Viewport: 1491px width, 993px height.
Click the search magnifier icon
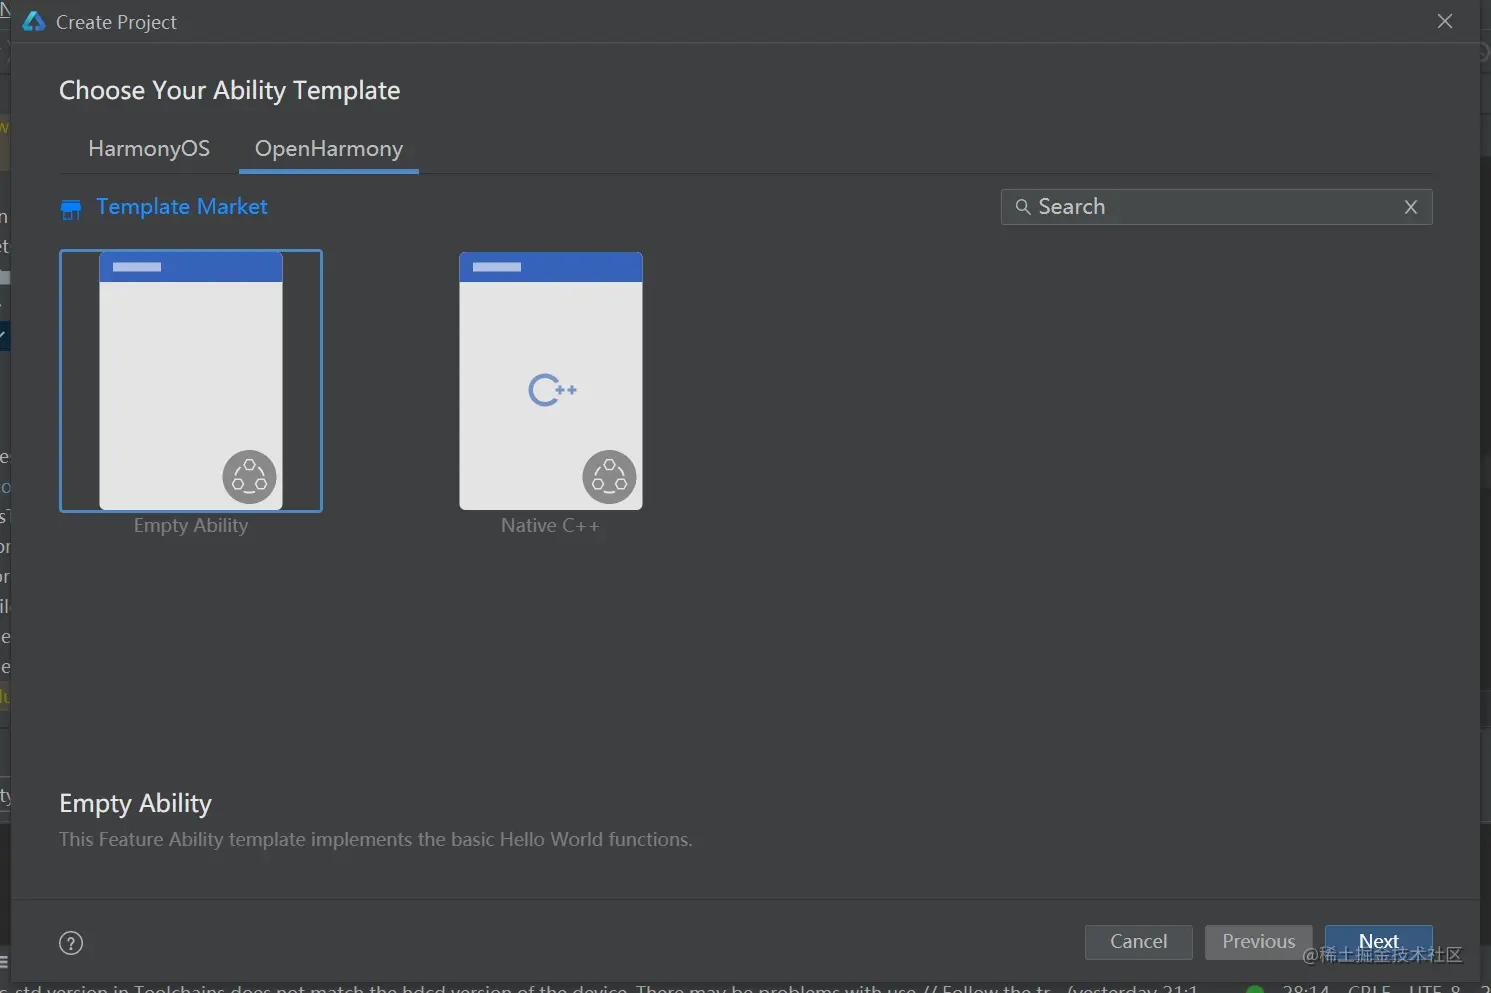pos(1023,207)
